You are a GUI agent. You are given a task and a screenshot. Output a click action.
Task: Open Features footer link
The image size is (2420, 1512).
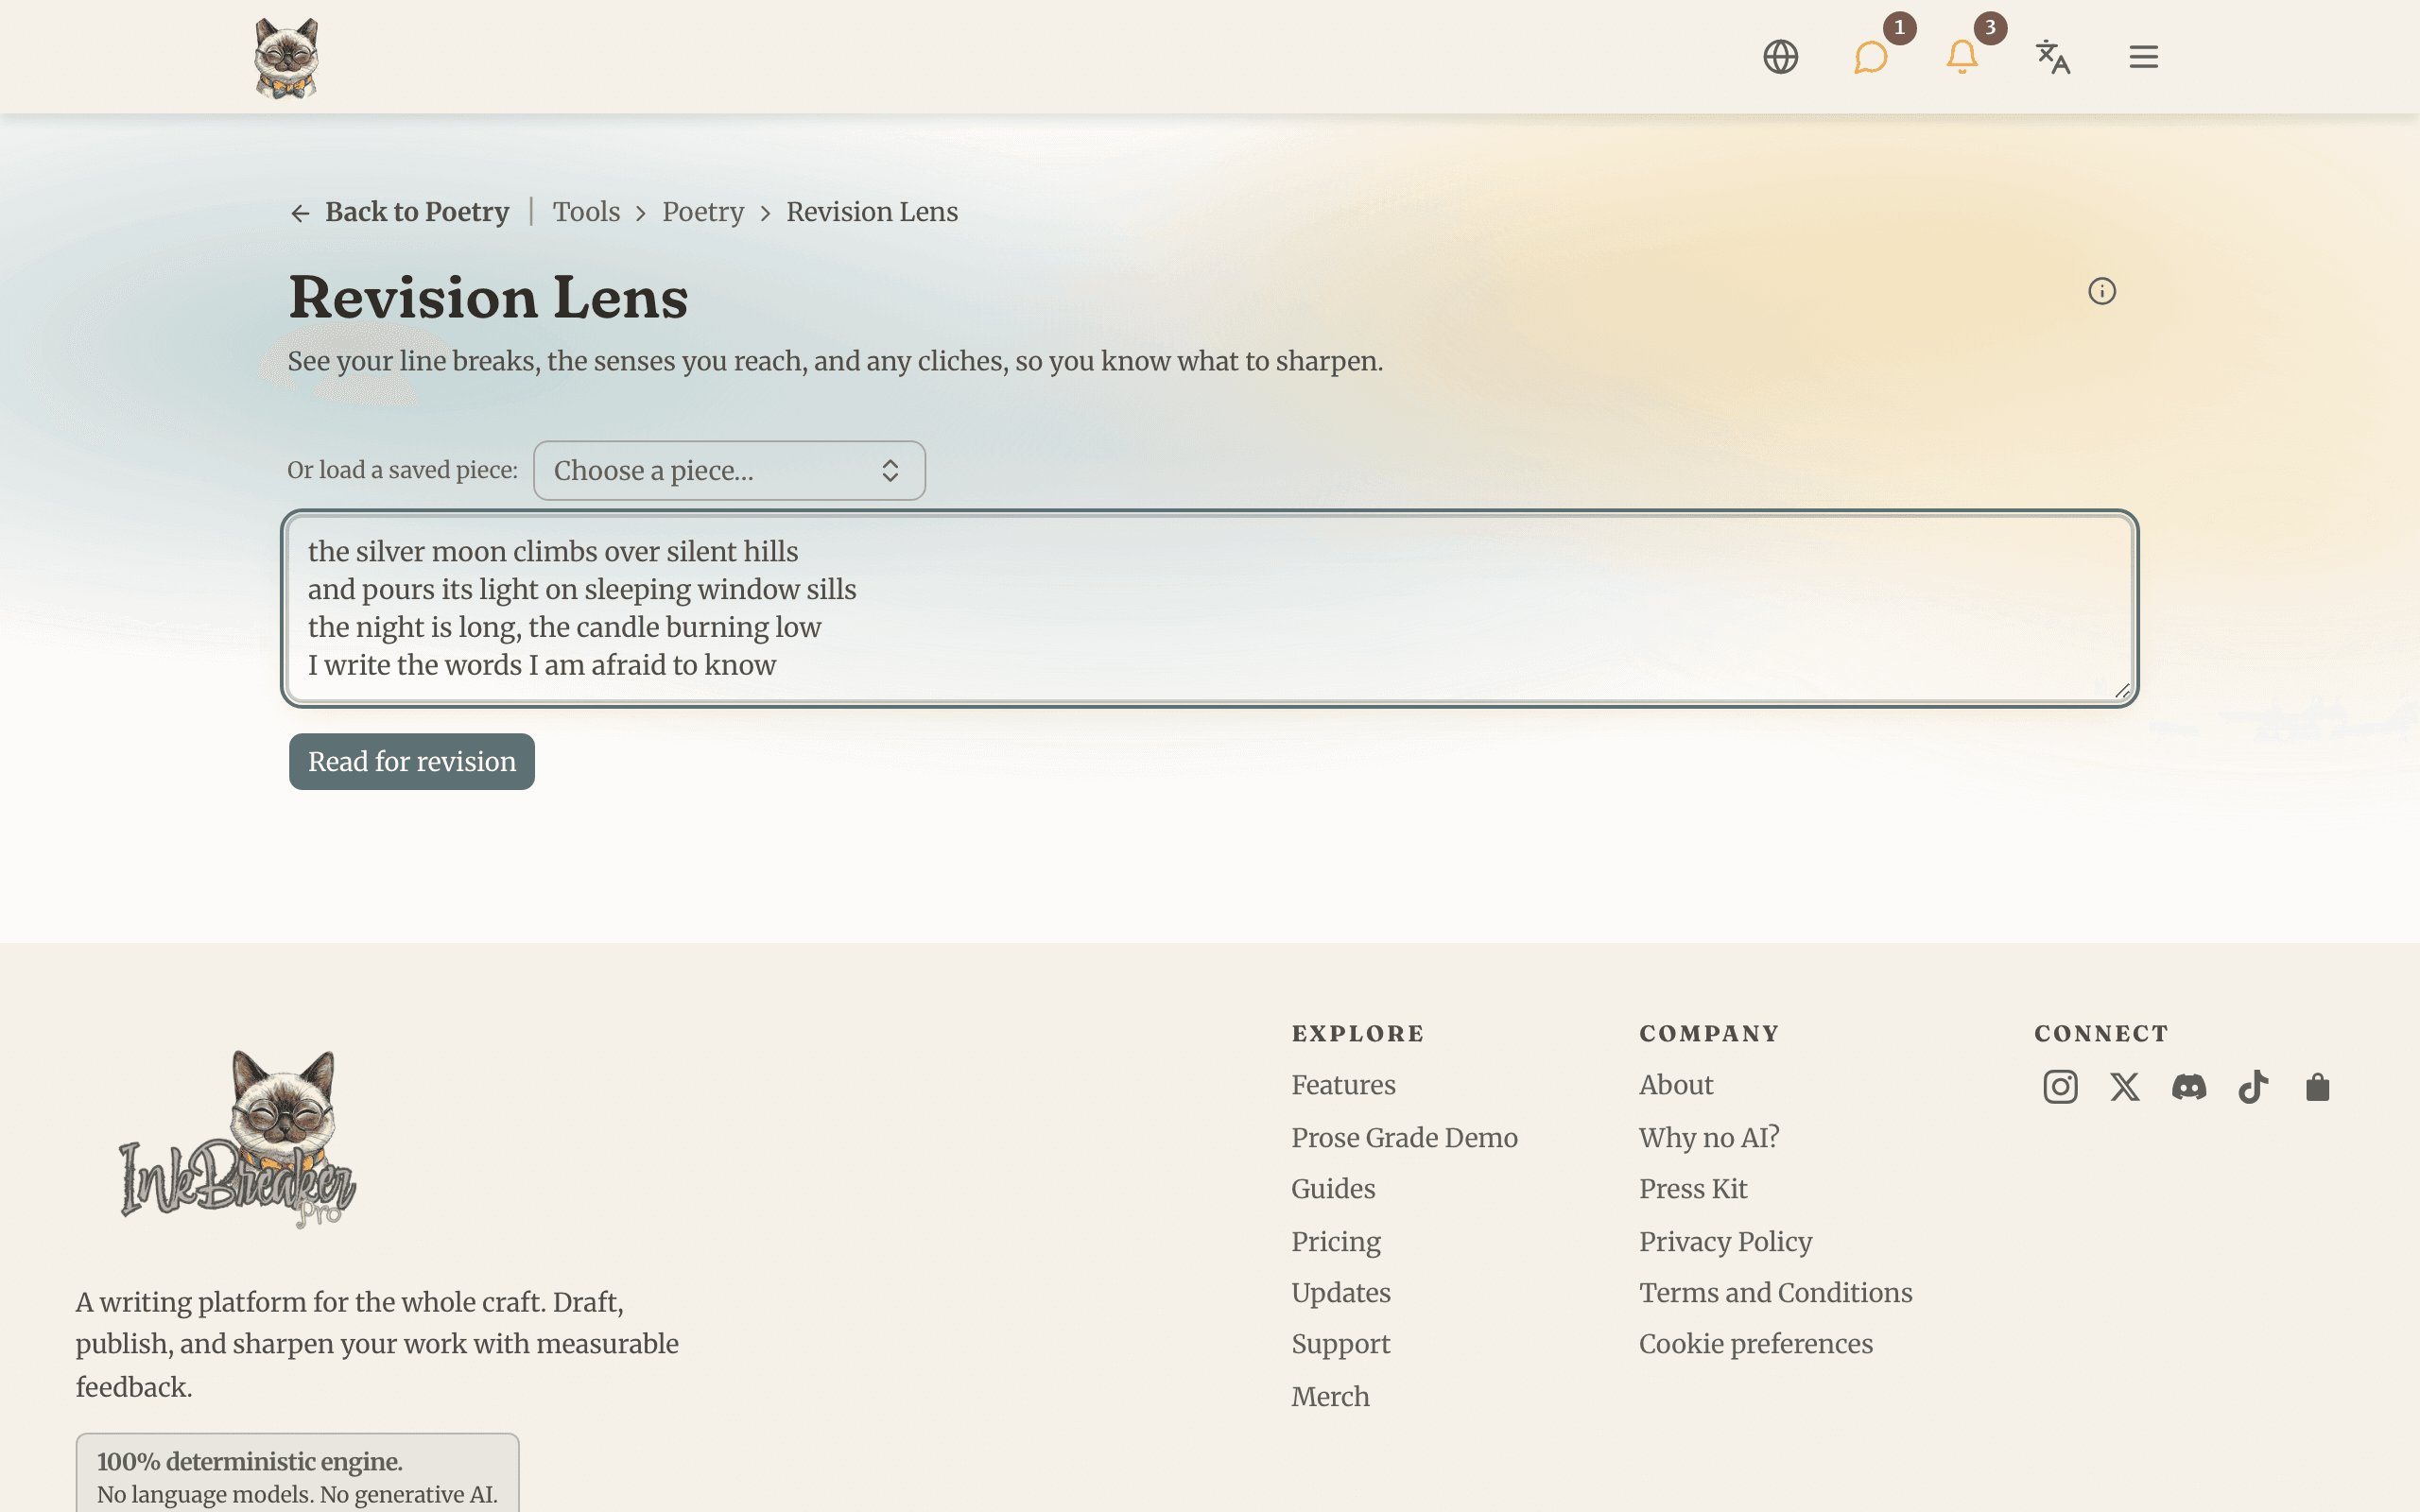point(1343,1085)
